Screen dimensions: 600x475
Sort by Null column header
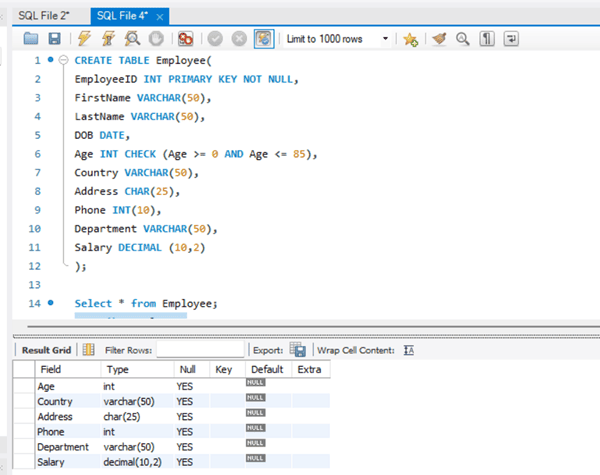coord(192,369)
